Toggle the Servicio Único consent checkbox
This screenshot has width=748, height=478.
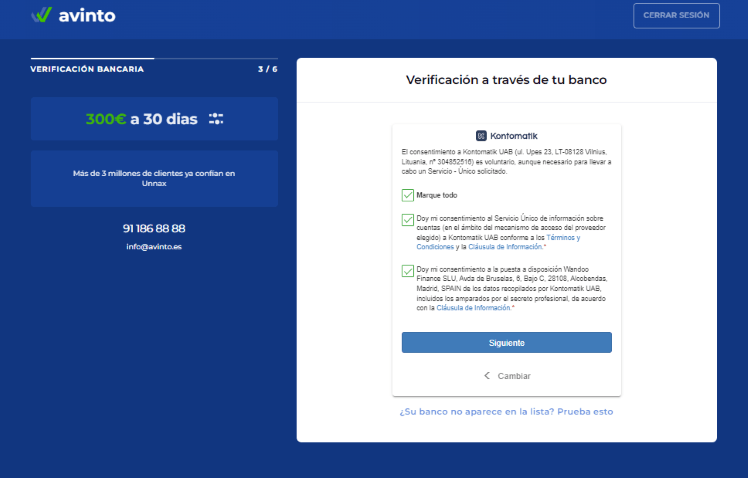click(407, 220)
